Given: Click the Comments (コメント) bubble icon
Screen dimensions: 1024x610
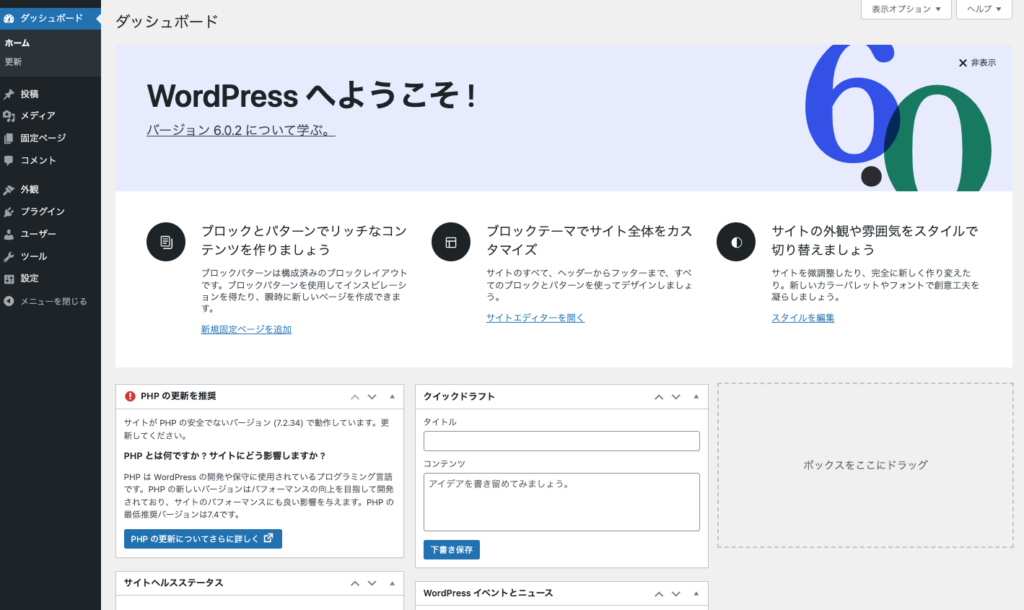Looking at the screenshot, I should [9, 160].
